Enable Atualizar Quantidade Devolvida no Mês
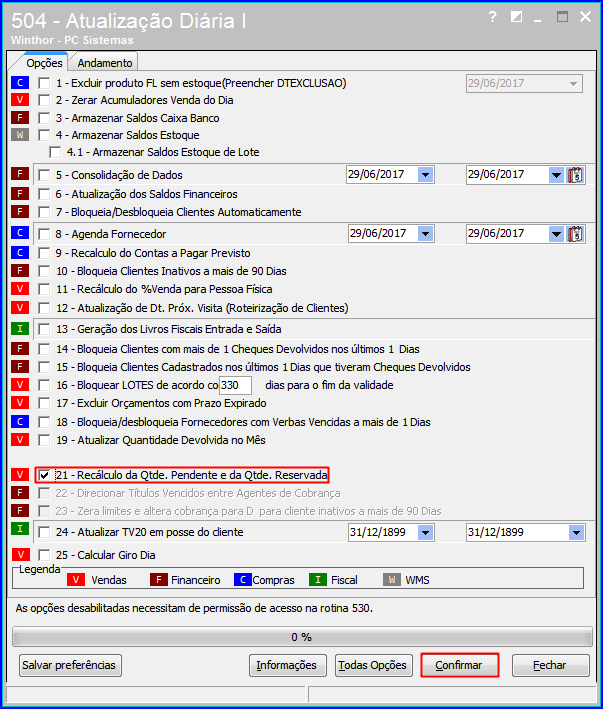The width and height of the screenshot is (603, 709). 44,440
